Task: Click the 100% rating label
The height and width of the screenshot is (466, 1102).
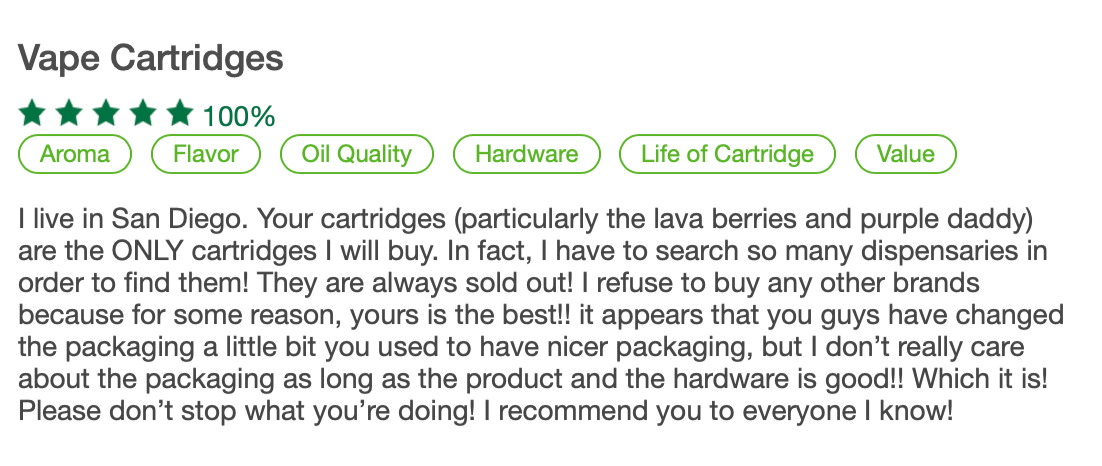Action: 239,116
